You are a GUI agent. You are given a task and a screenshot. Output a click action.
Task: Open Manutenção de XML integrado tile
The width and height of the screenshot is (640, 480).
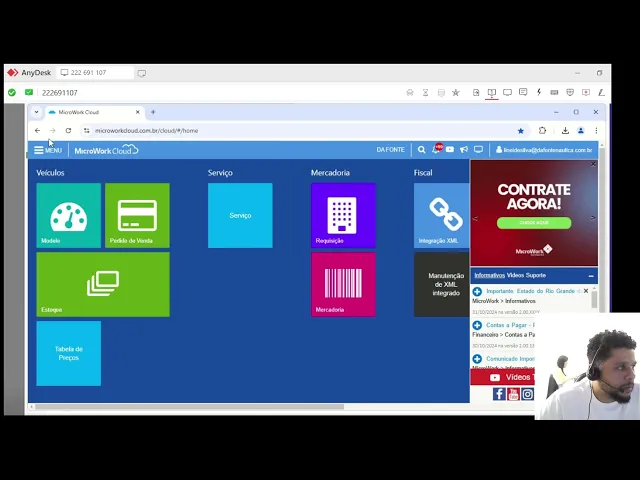pyautogui.click(x=442, y=284)
